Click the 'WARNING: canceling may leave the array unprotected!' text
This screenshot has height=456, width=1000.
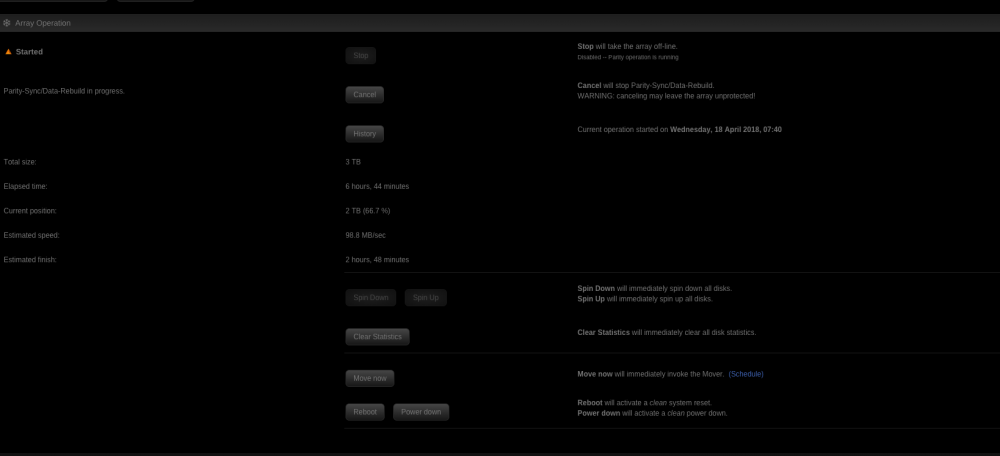pos(666,96)
